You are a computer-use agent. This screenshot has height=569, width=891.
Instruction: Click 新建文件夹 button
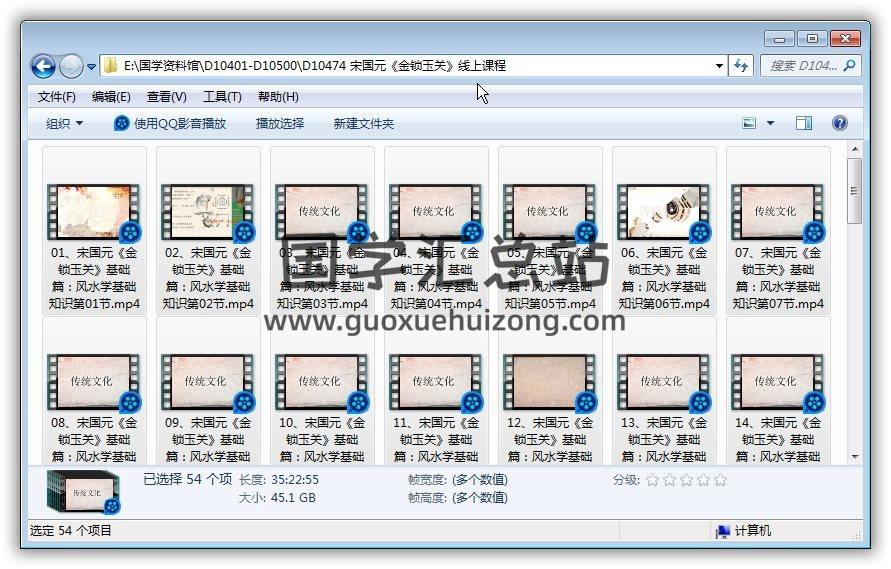point(364,123)
